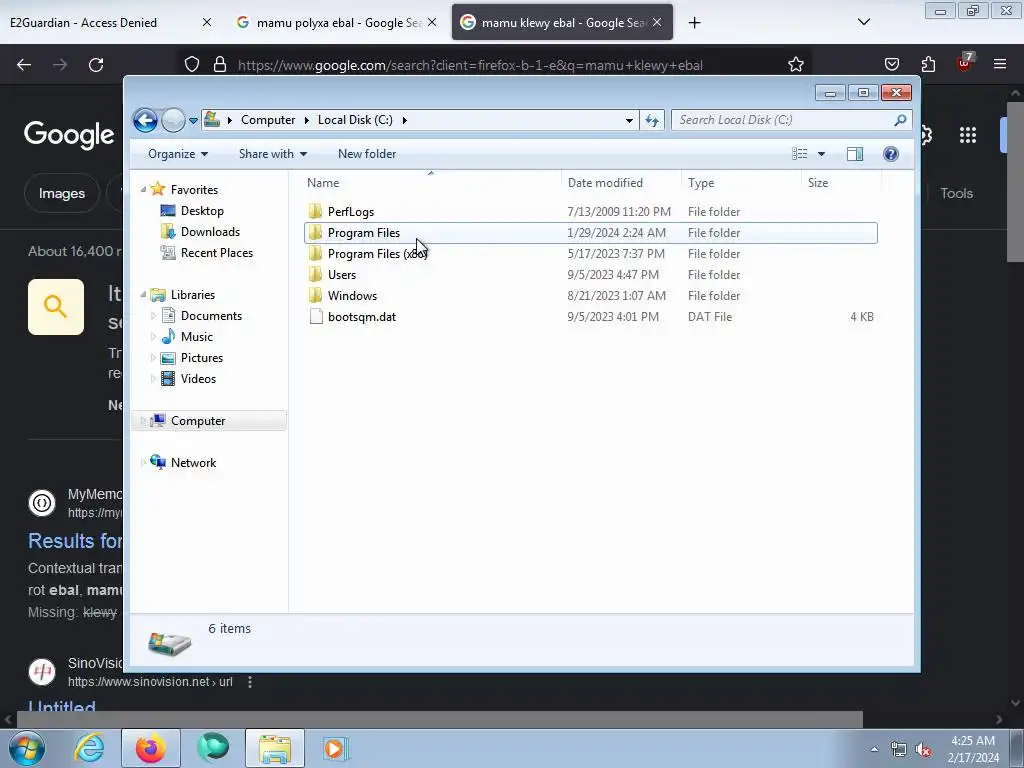Refresh the Local Disk (C:) folder view
Screen dimensions: 1024x768
tap(652, 120)
